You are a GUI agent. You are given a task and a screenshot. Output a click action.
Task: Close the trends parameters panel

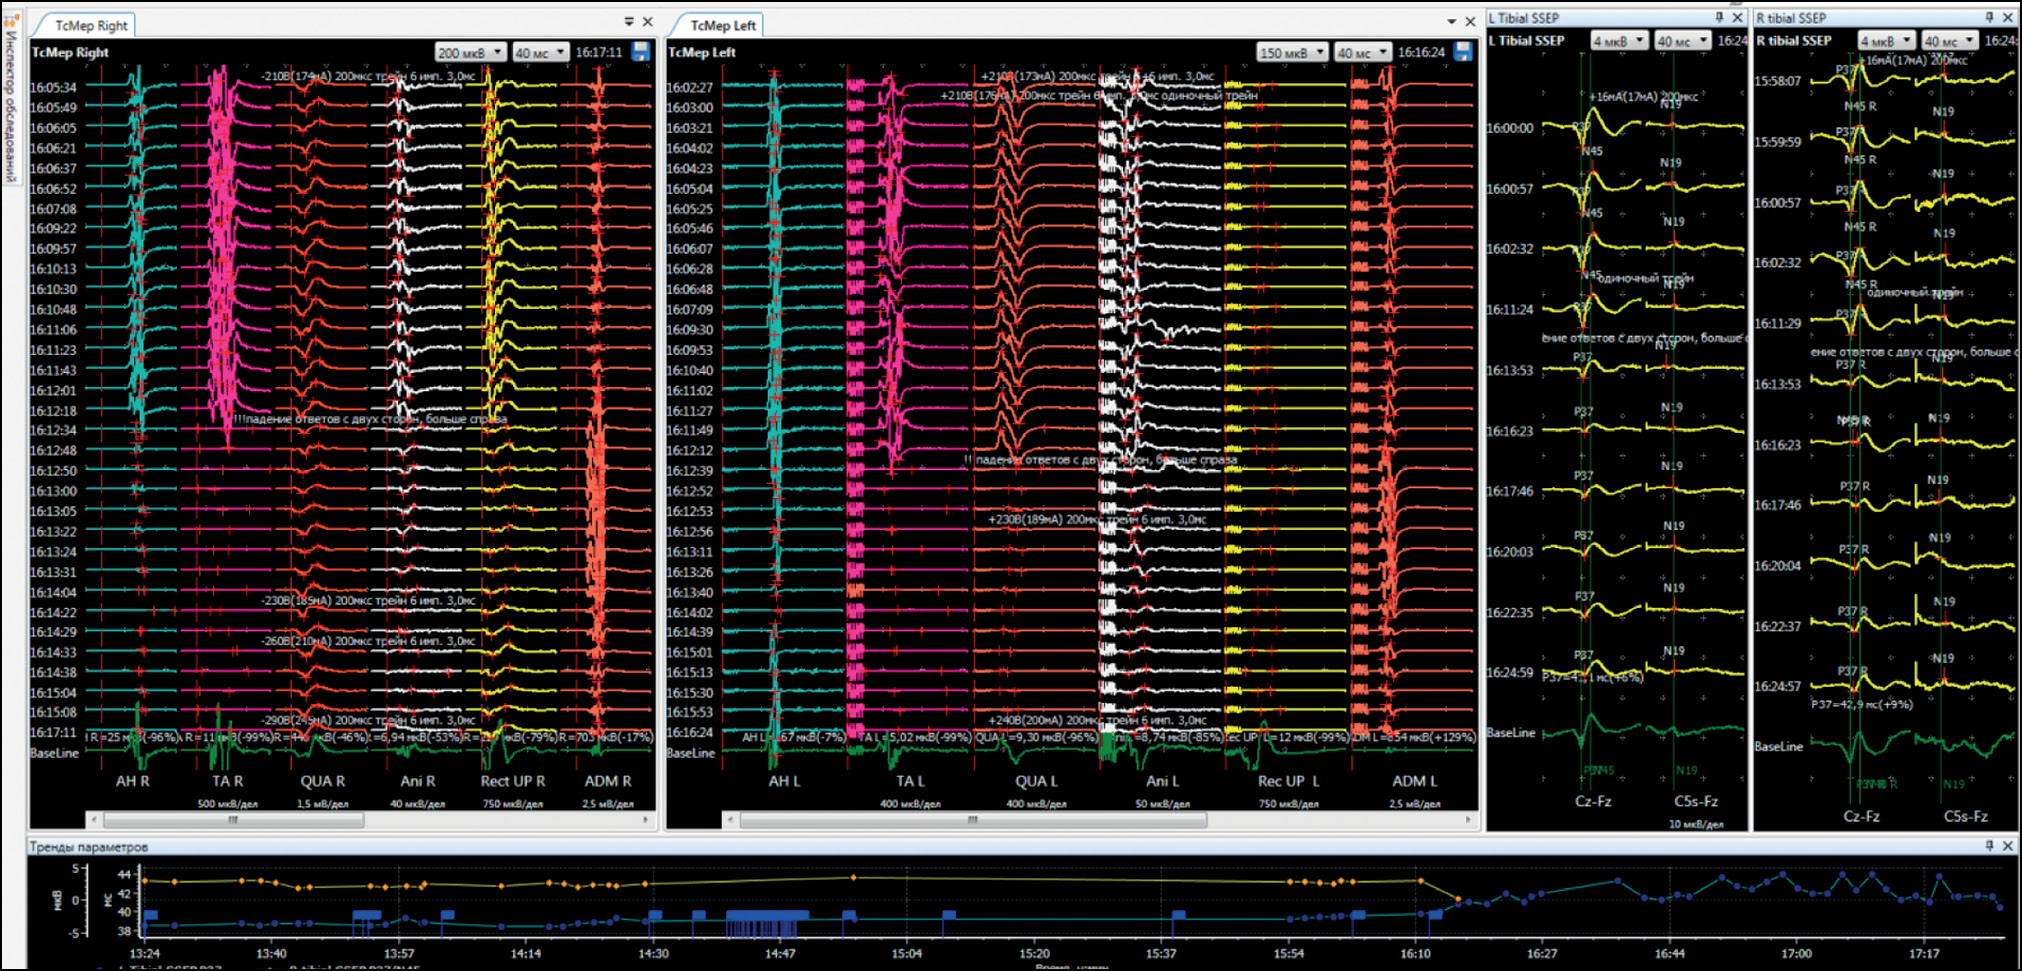click(x=2007, y=846)
